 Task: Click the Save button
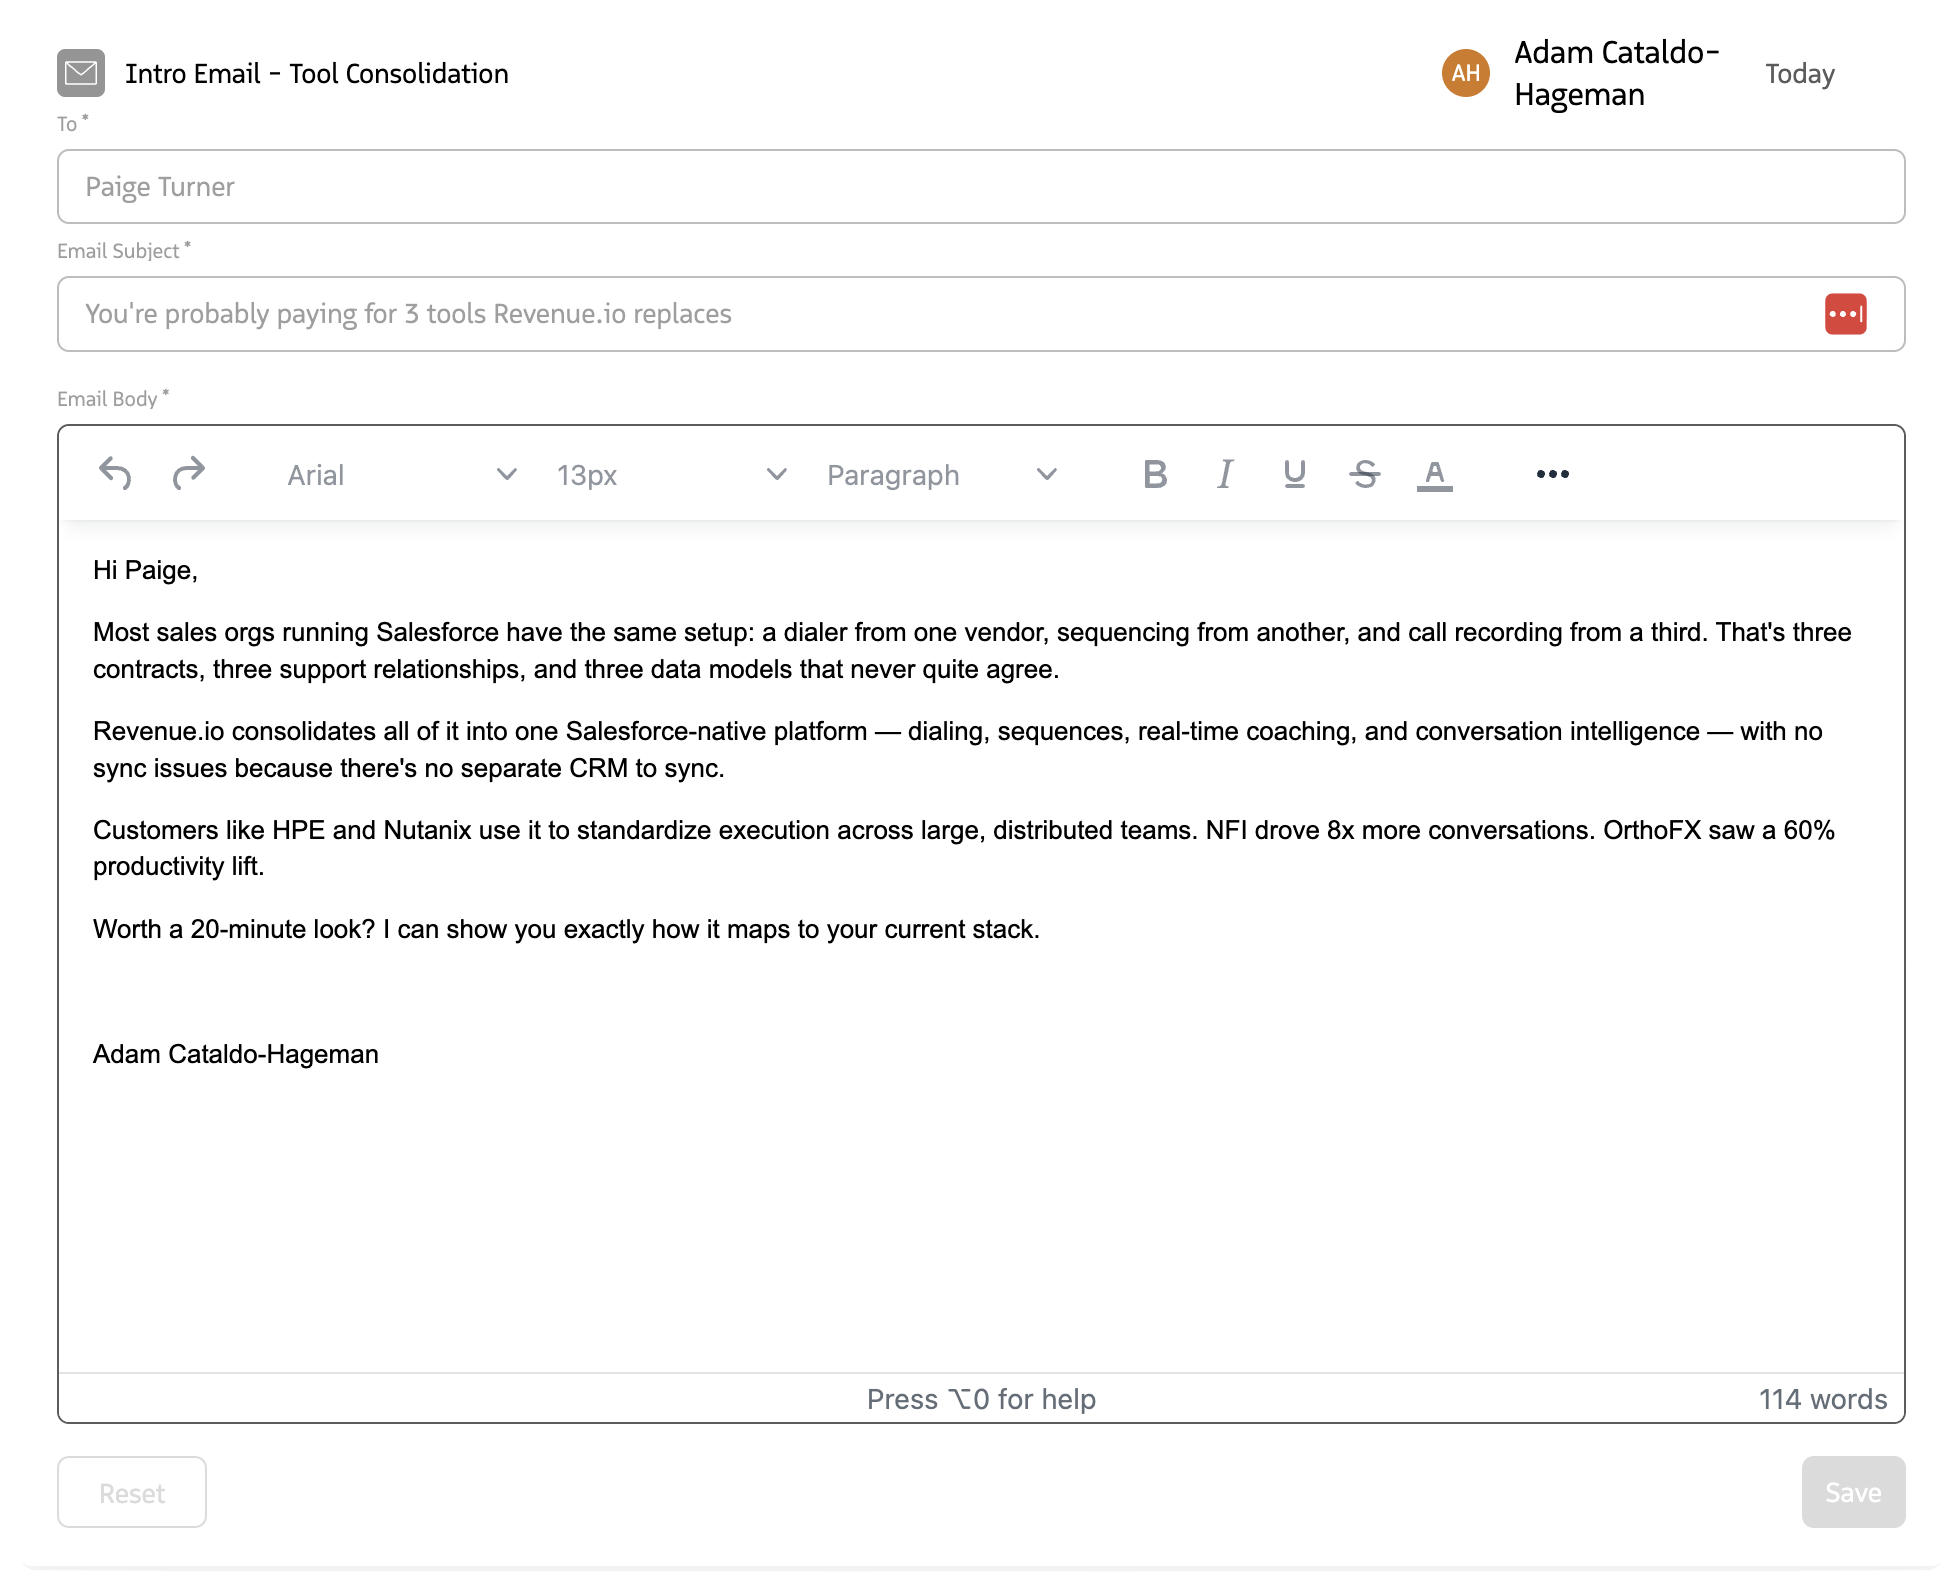(x=1852, y=1492)
